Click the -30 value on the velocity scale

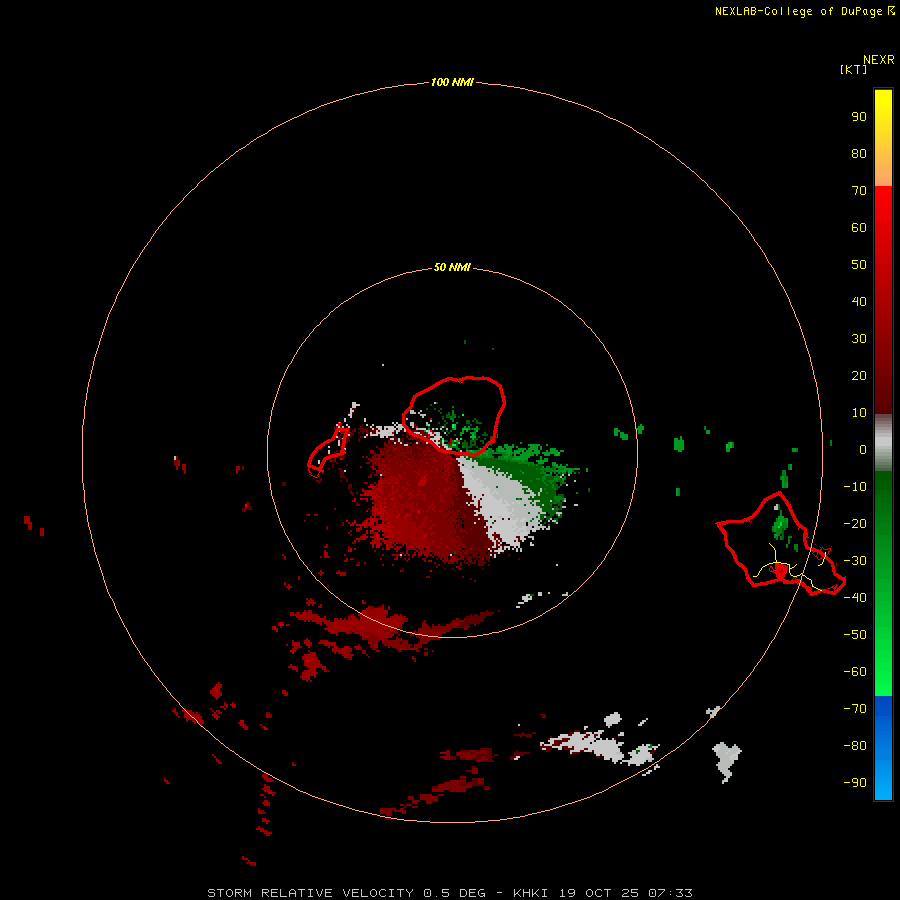pos(855,561)
